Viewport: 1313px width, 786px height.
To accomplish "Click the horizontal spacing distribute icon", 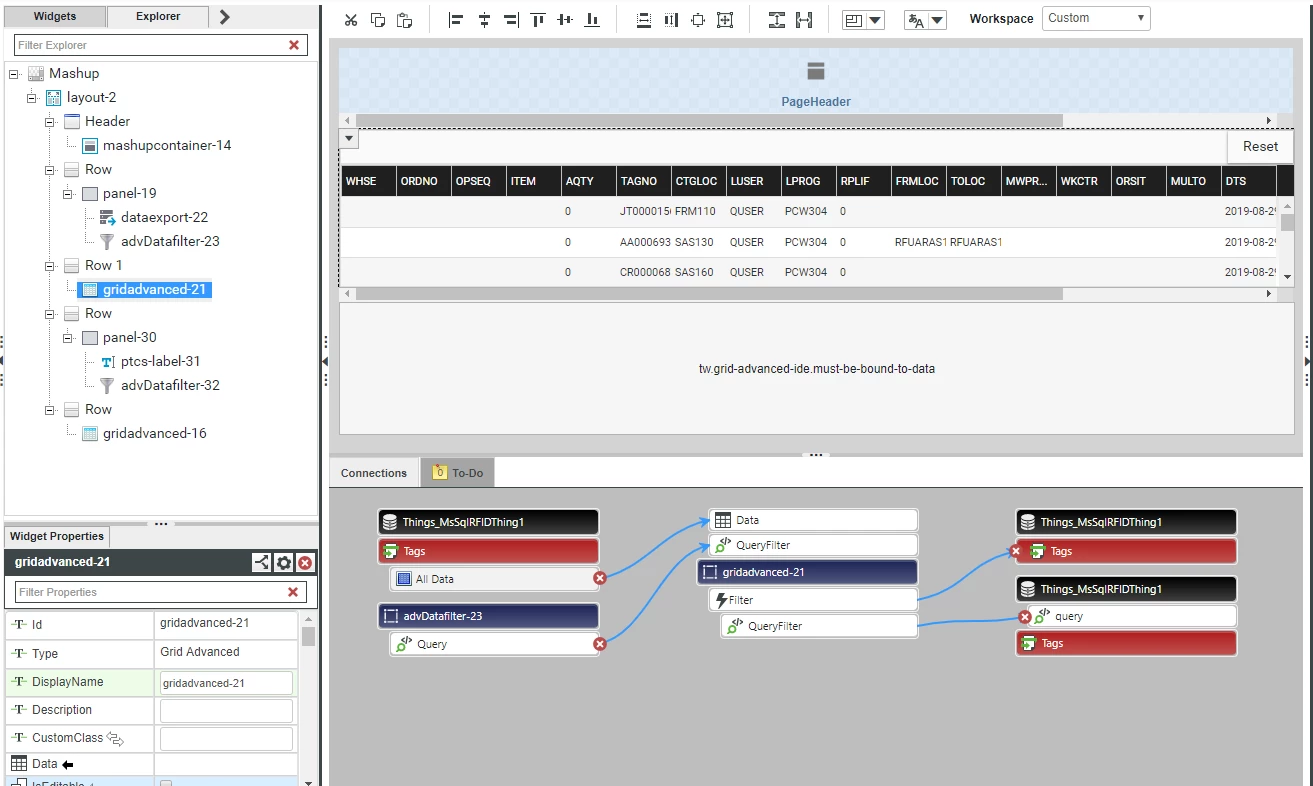I will pos(804,20).
